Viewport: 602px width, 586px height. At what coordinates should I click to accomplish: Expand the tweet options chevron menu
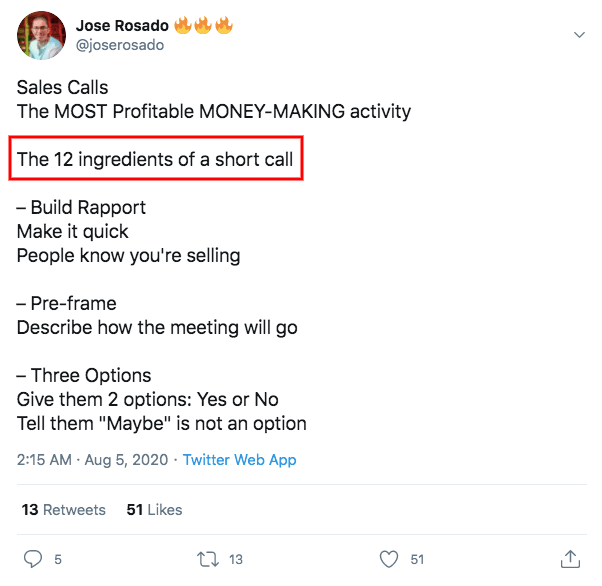click(578, 35)
